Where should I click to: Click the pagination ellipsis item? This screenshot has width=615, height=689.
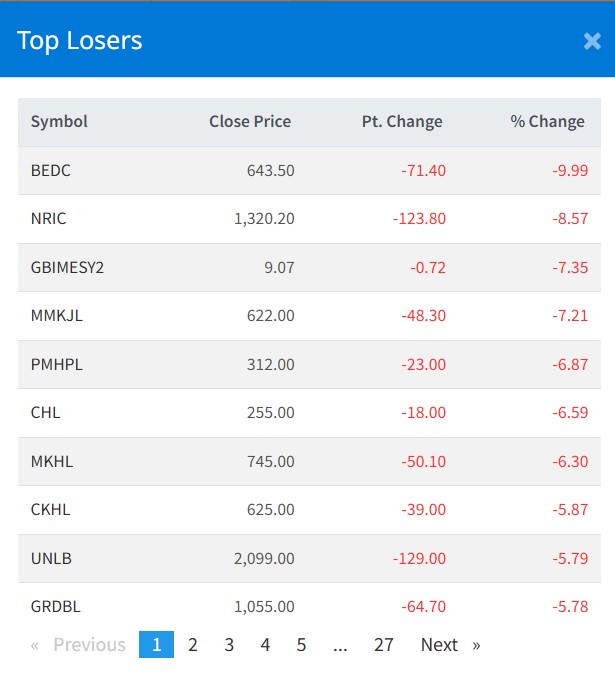pyautogui.click(x=340, y=645)
